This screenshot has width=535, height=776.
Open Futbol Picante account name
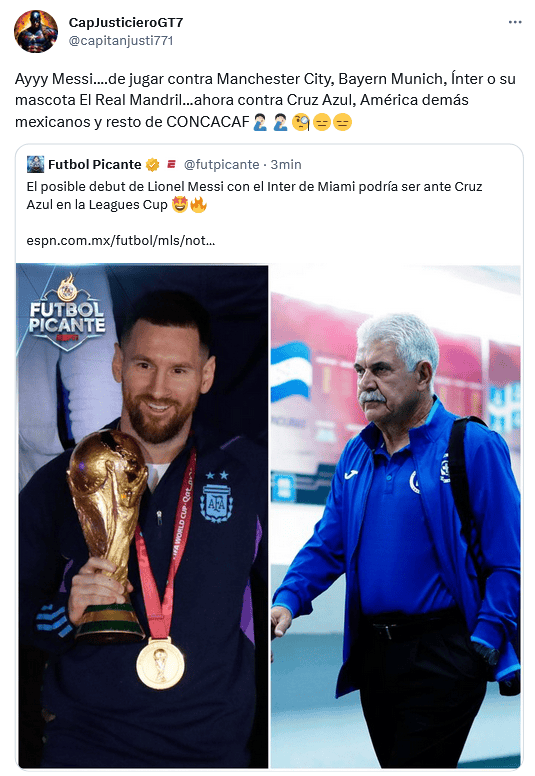[x=95, y=164]
